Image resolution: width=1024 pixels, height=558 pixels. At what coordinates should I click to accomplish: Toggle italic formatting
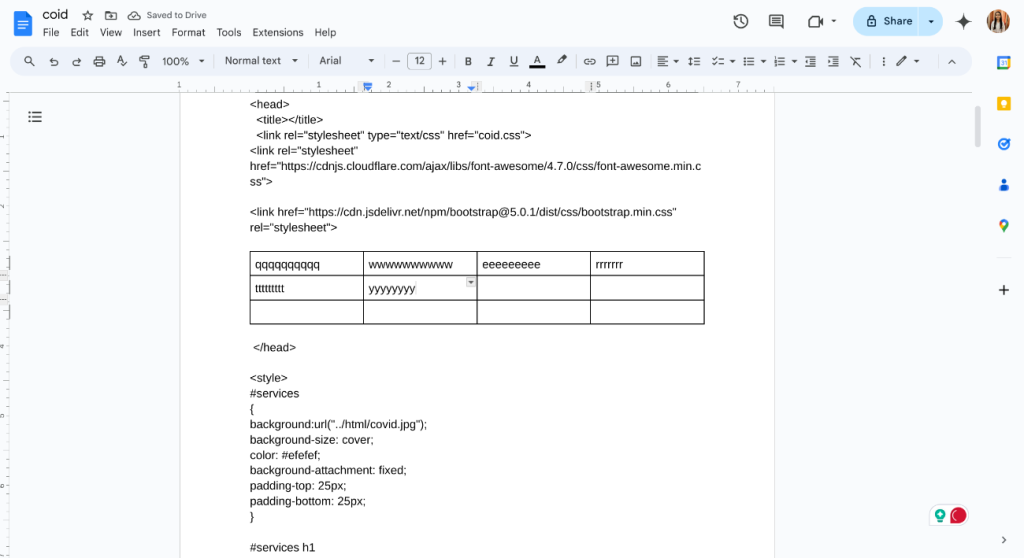click(491, 61)
